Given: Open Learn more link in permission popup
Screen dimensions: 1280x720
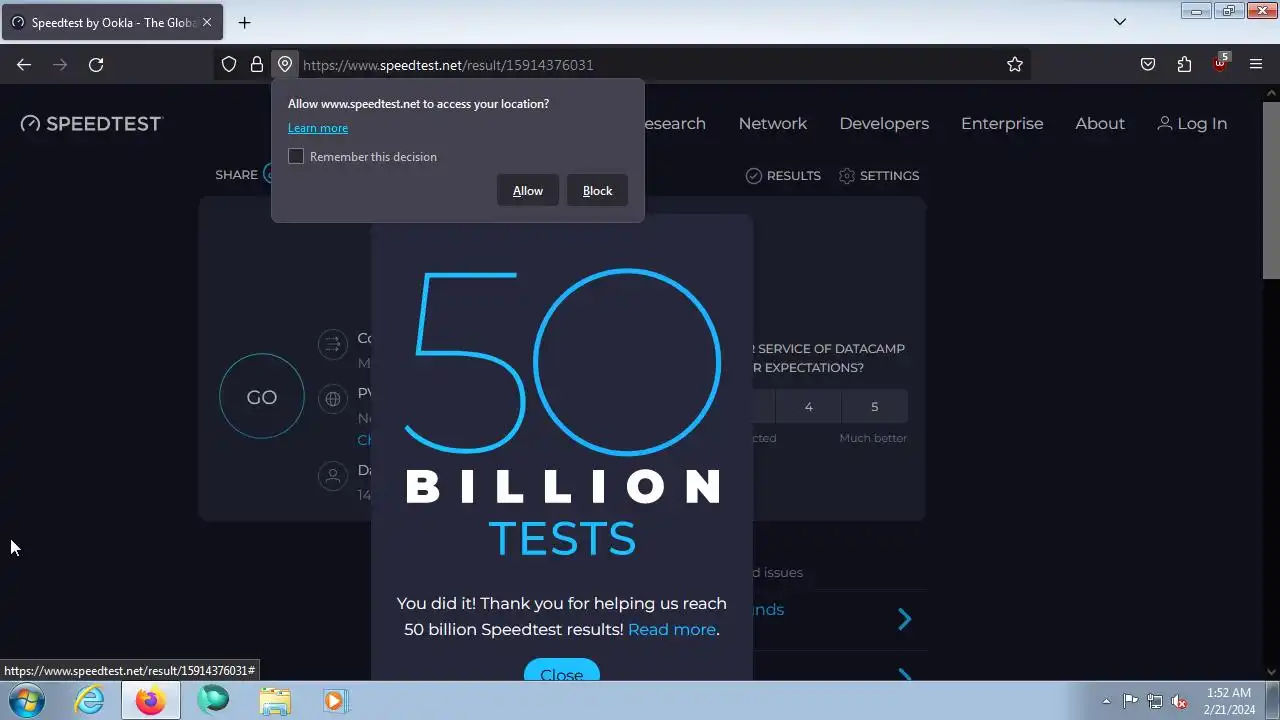Looking at the screenshot, I should (318, 128).
